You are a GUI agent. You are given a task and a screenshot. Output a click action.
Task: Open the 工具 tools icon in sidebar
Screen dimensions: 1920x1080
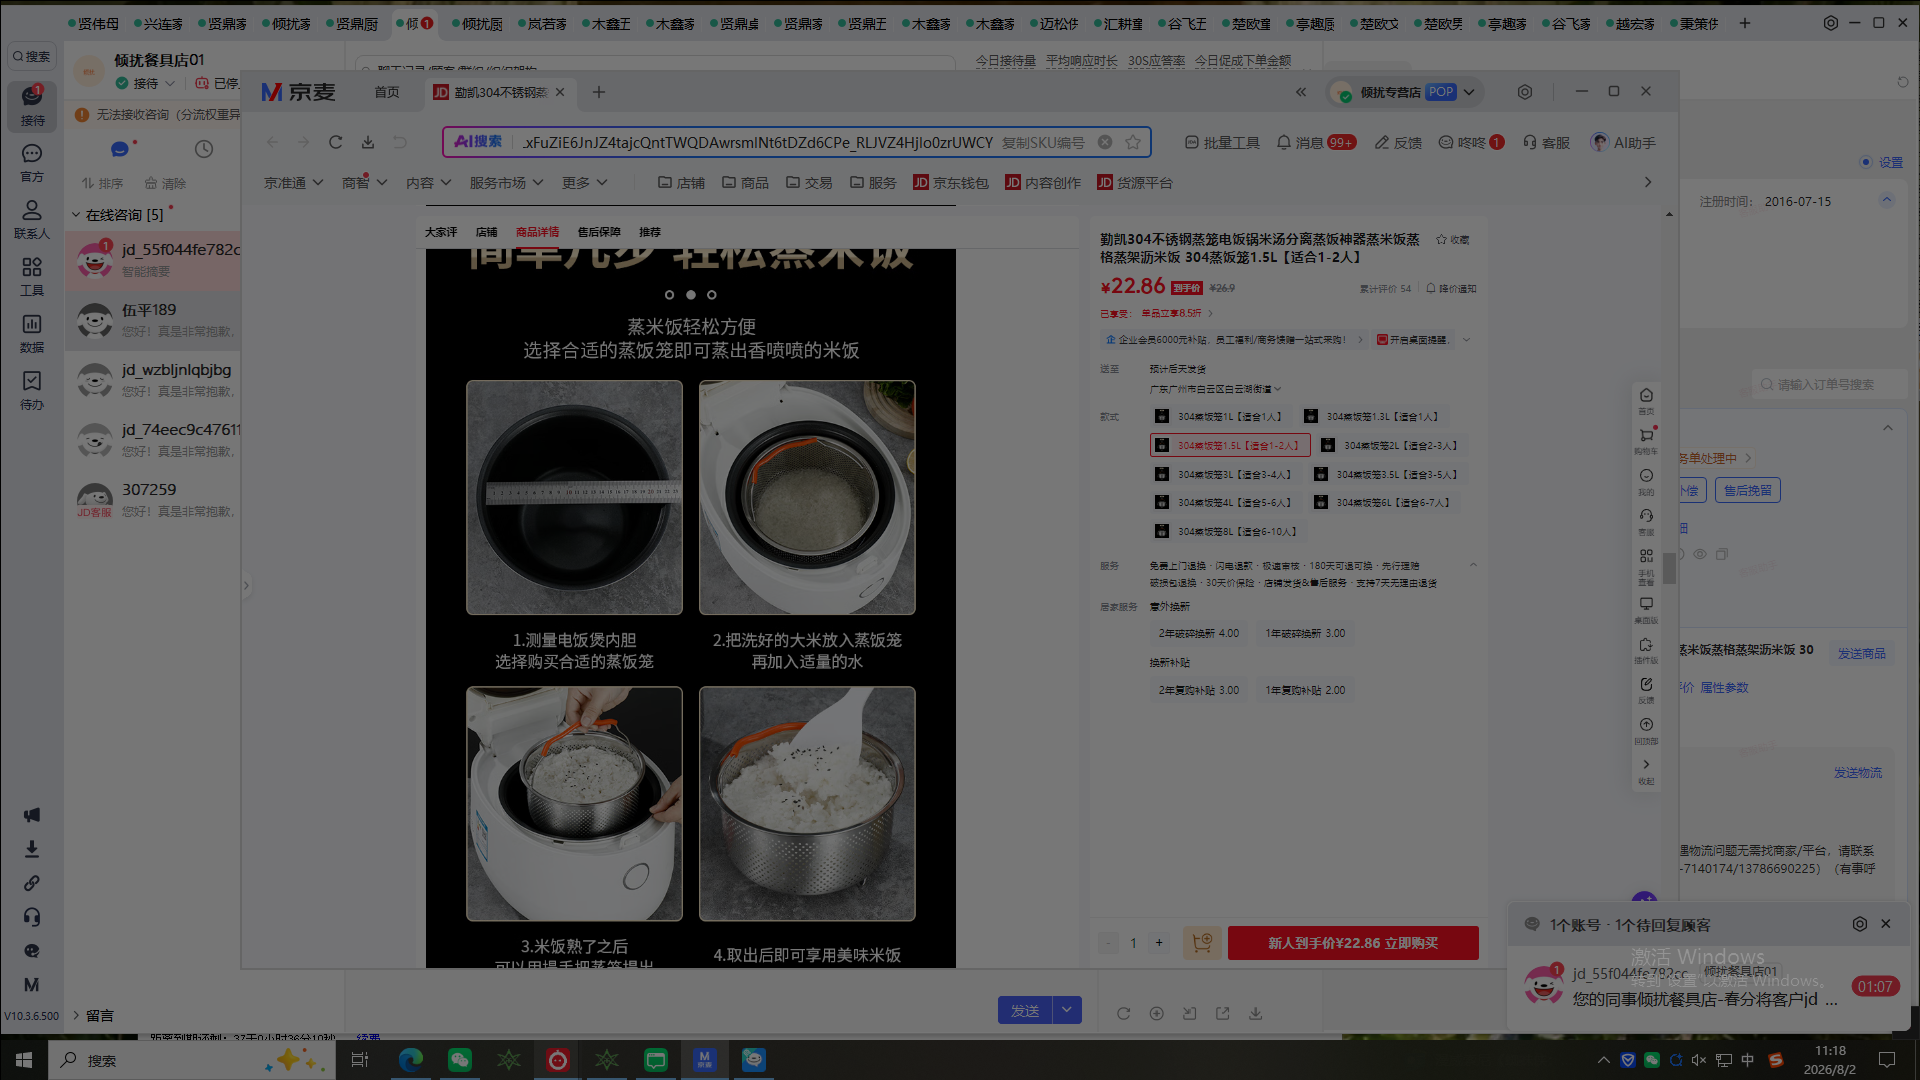pos(32,276)
